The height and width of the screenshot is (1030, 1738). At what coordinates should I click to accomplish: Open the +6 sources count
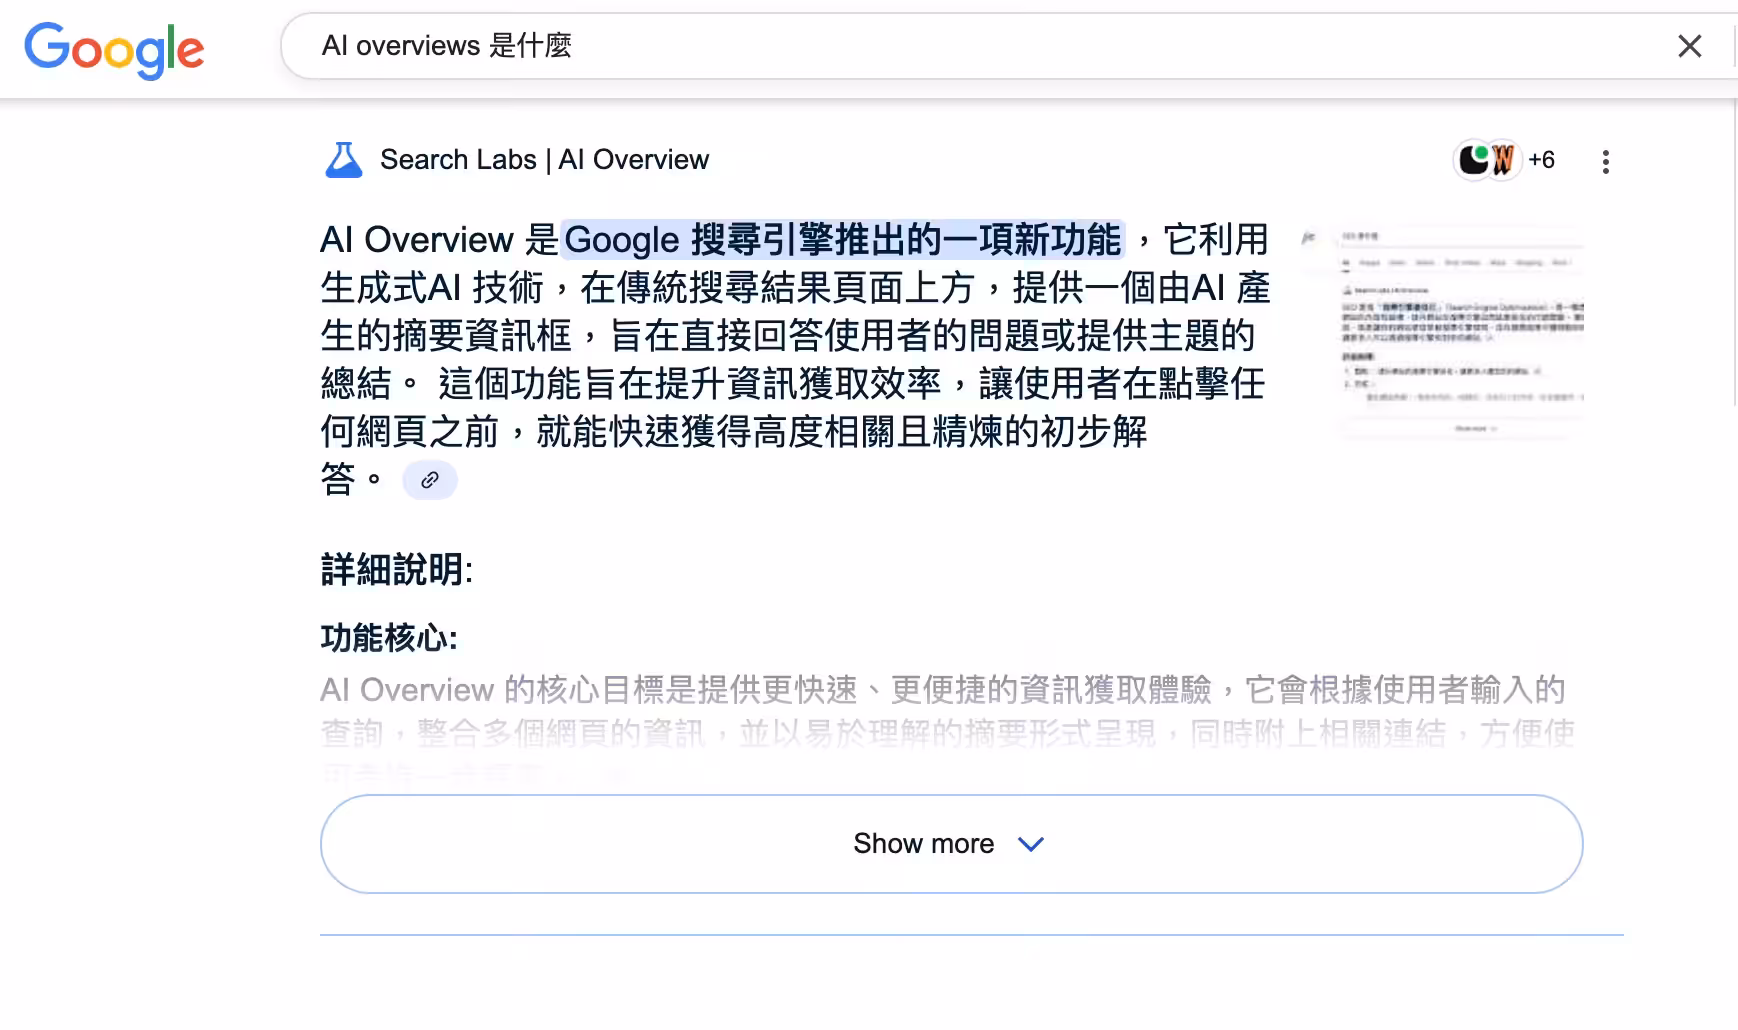(1541, 160)
